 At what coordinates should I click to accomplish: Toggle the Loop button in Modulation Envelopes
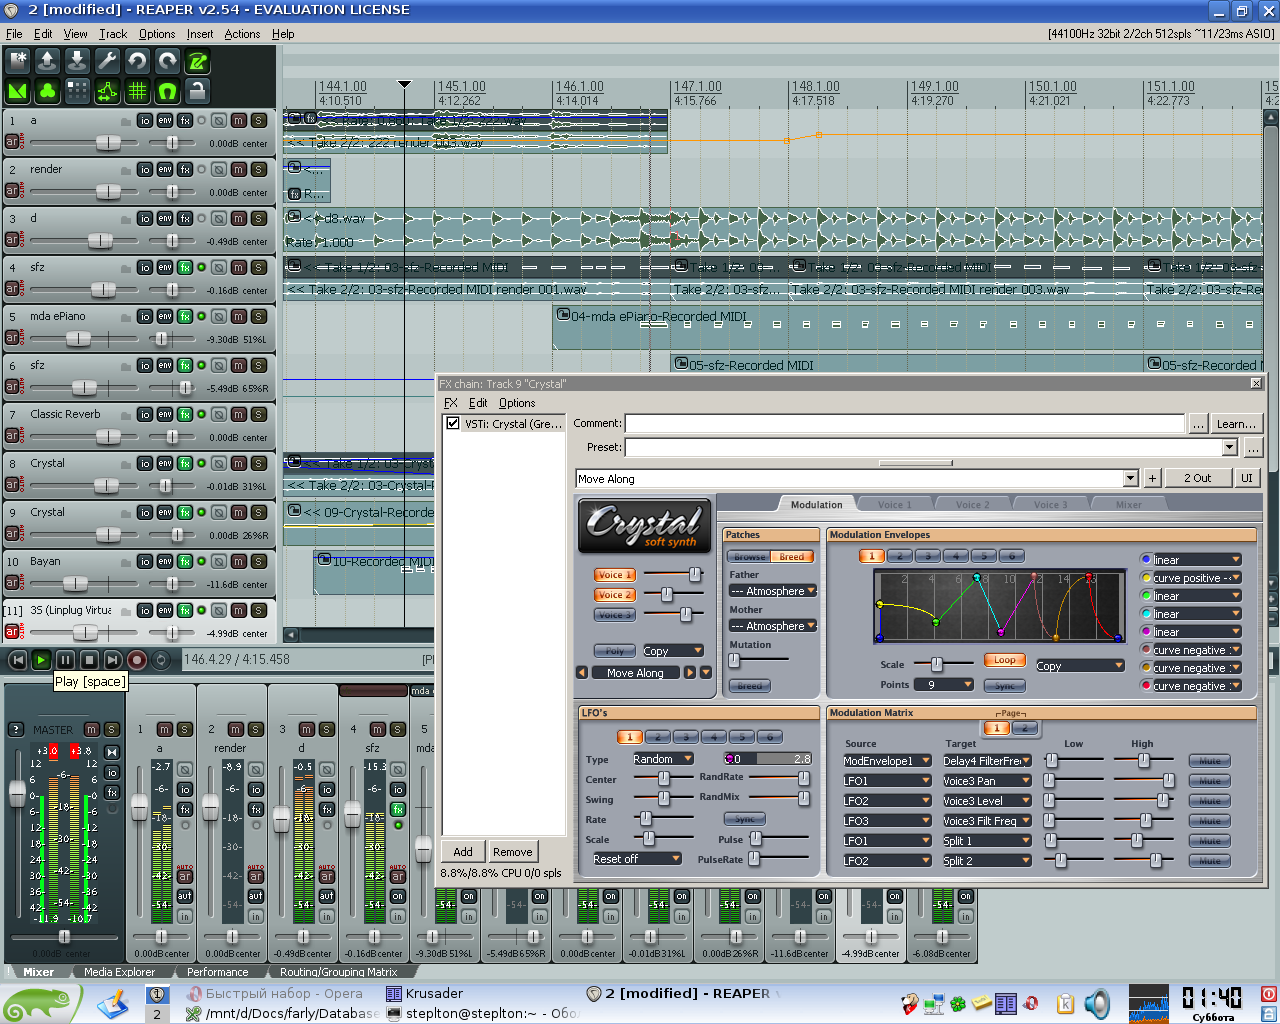pyautogui.click(x=1005, y=660)
